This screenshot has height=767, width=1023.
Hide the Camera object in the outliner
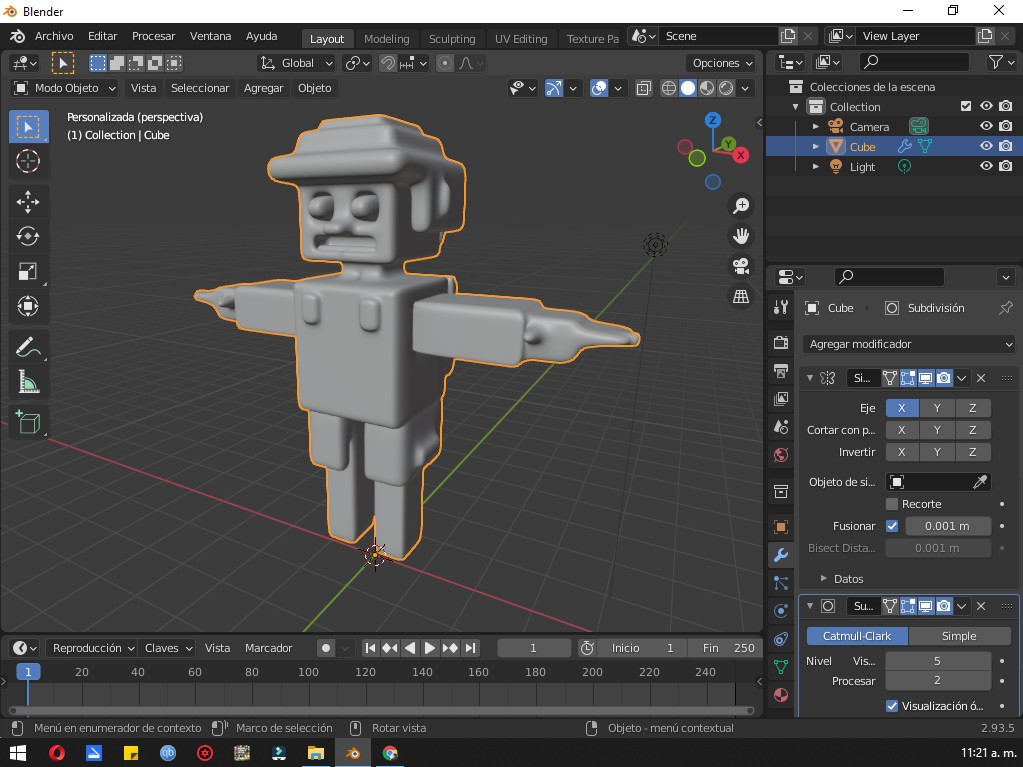click(x=986, y=127)
